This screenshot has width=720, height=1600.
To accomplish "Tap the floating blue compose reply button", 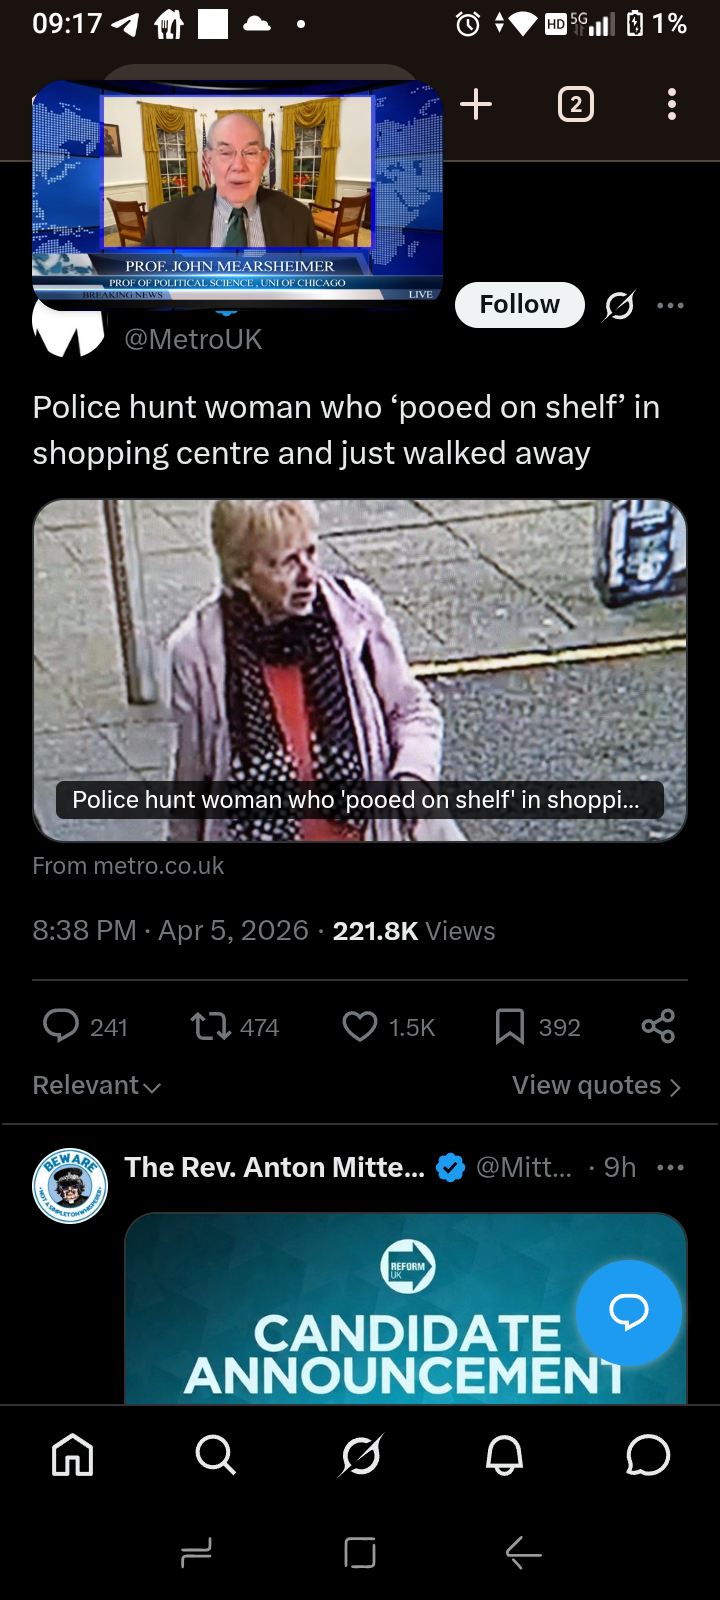I will point(629,1312).
